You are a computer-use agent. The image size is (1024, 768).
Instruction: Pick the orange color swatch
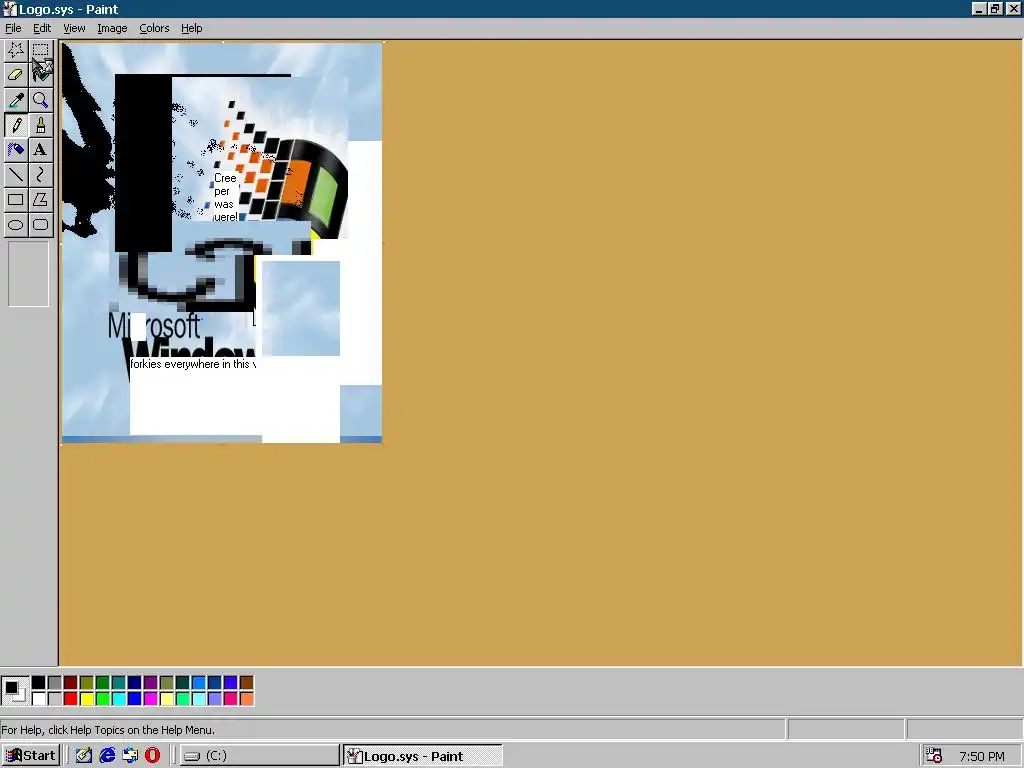click(246, 699)
